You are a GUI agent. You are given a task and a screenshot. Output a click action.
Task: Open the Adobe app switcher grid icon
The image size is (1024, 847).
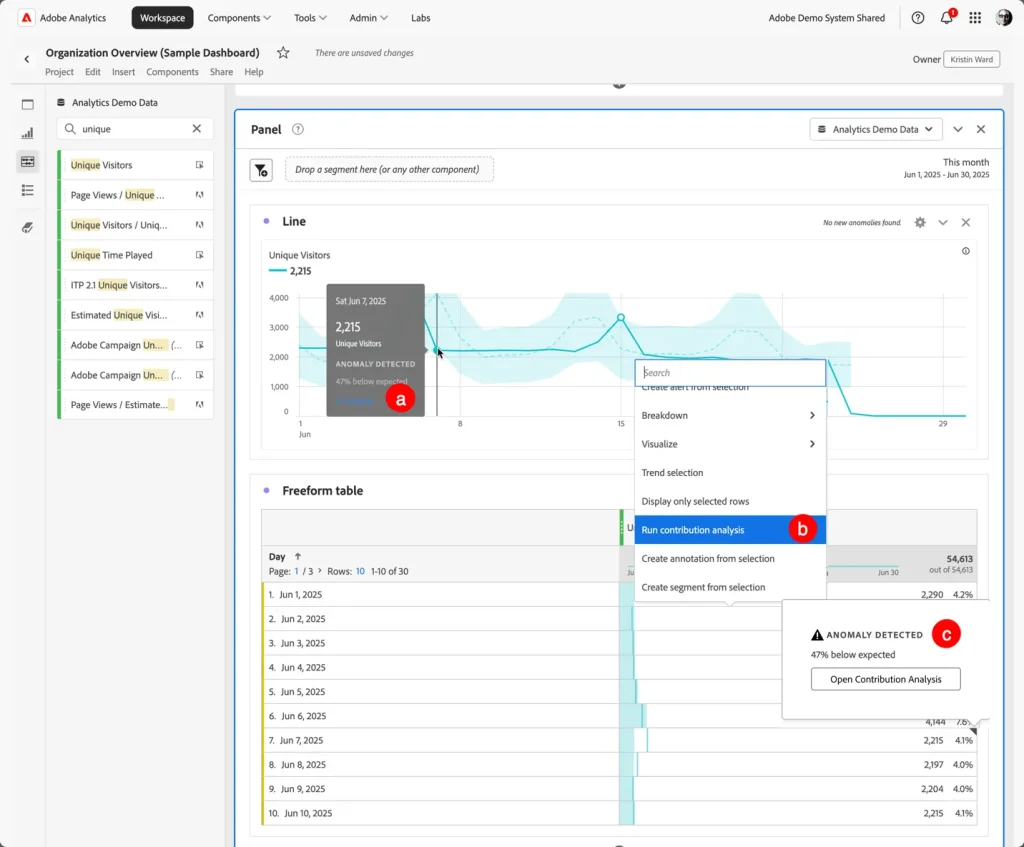point(975,17)
